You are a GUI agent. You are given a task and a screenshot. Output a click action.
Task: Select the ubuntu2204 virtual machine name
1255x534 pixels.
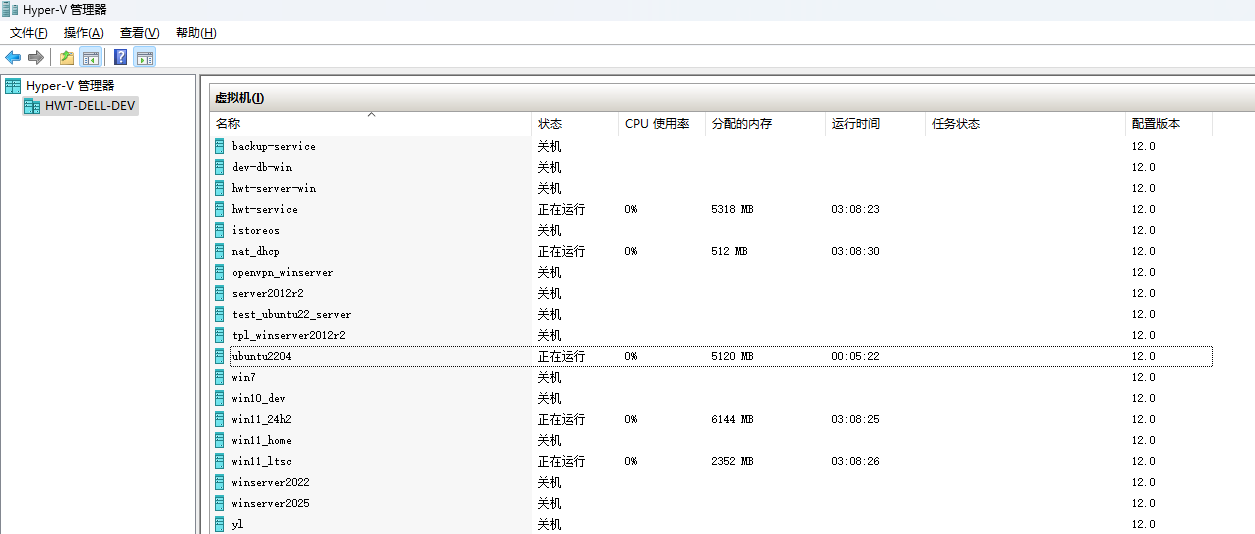(261, 356)
